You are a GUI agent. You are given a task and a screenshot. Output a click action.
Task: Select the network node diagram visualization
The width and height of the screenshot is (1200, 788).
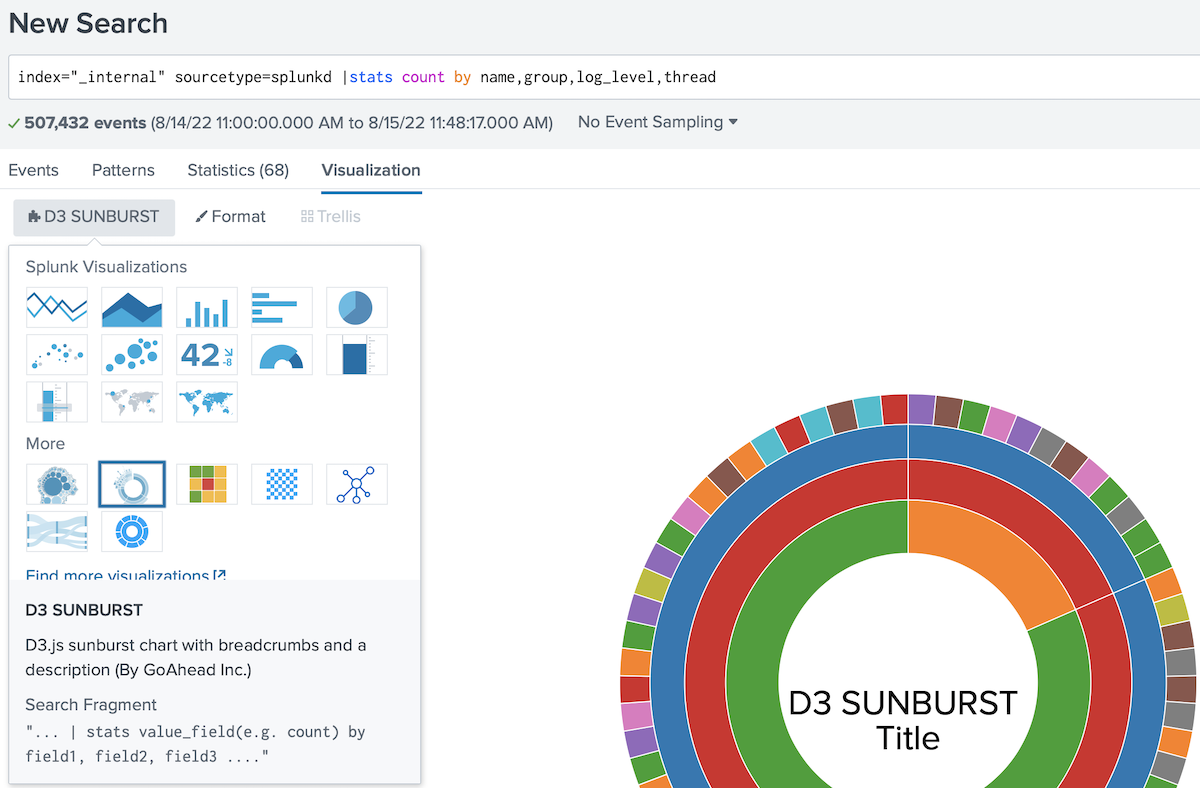tap(357, 484)
